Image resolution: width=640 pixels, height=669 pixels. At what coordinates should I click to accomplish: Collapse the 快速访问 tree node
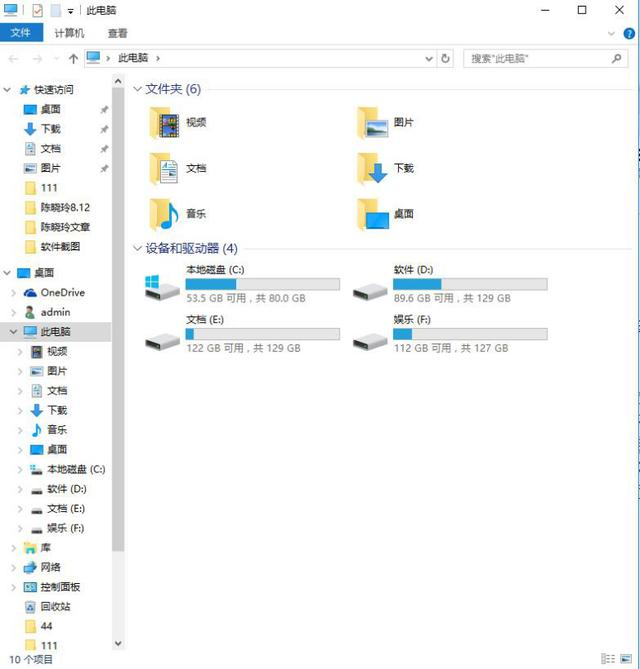click(x=7, y=90)
